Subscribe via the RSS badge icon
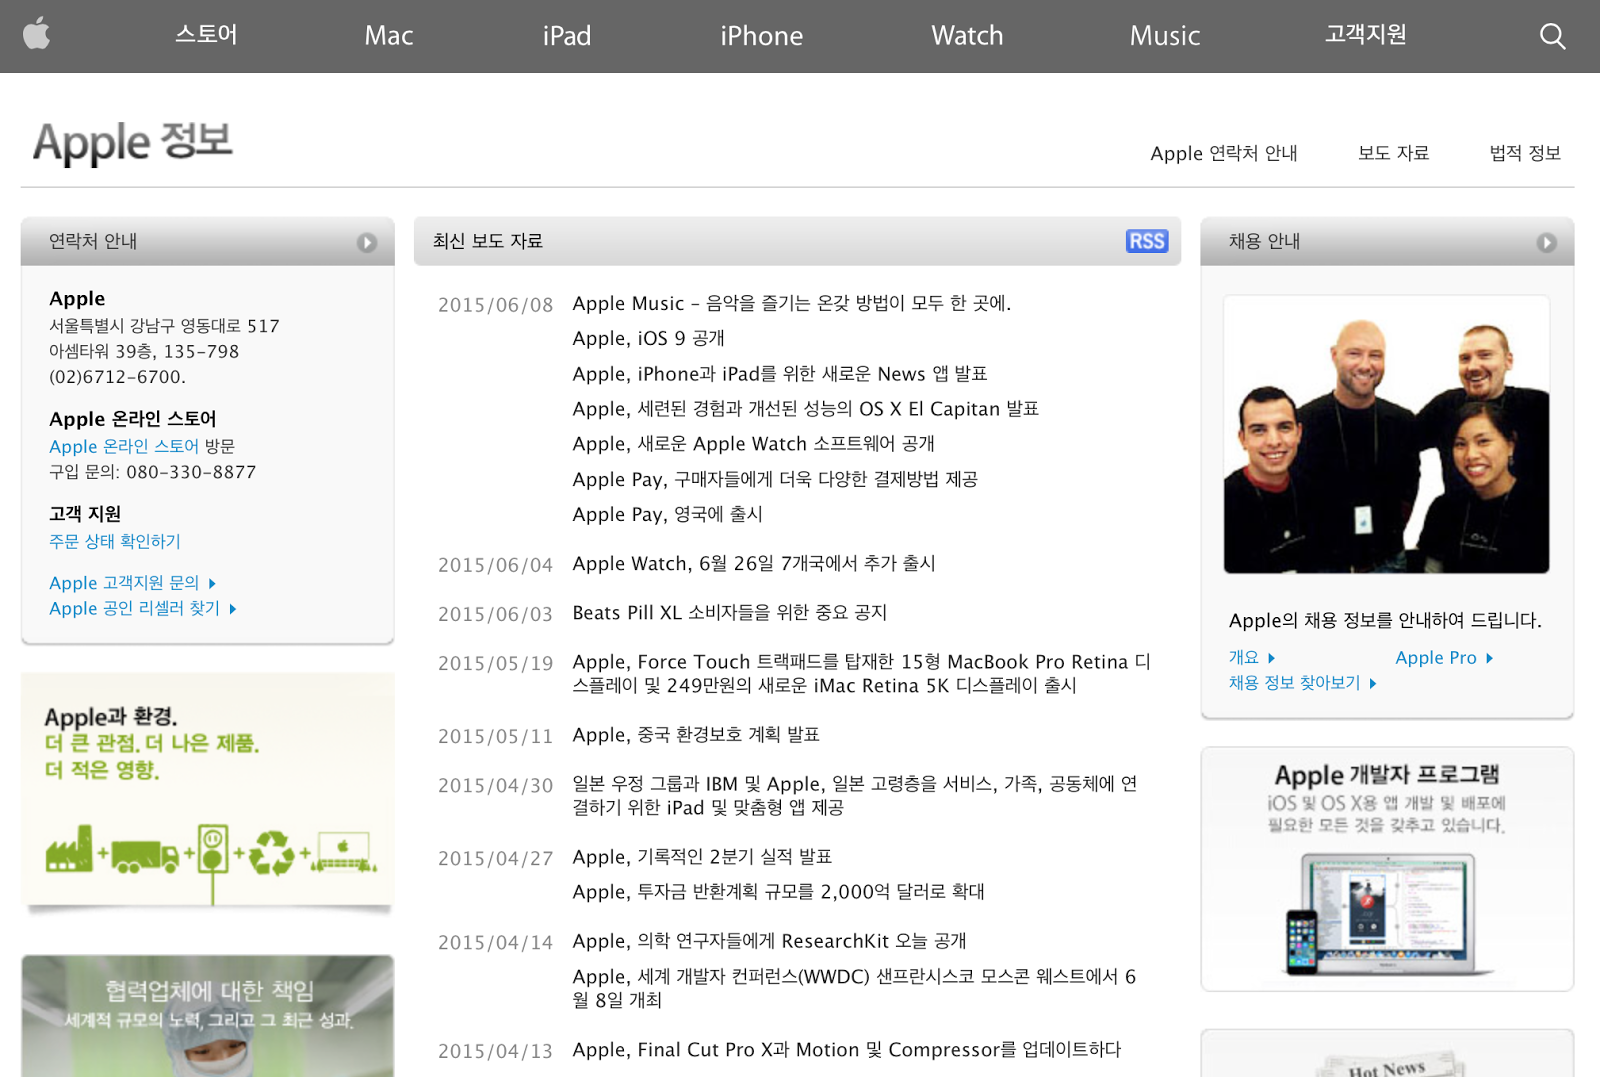This screenshot has width=1600, height=1077. click(x=1147, y=241)
